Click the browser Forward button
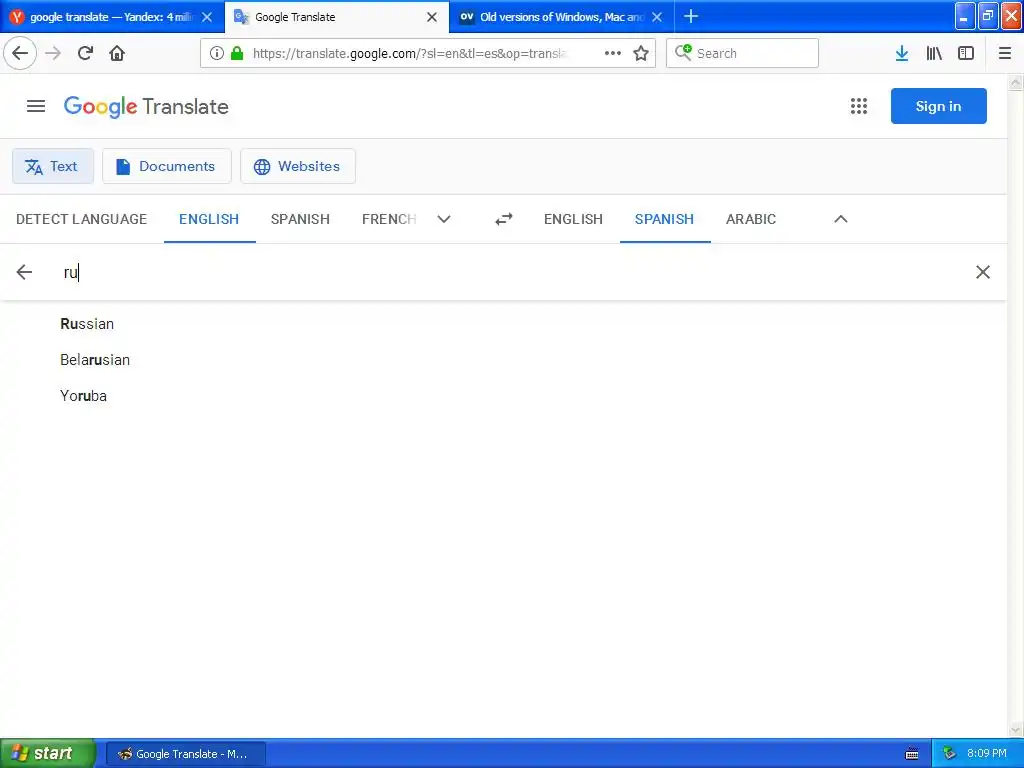Image resolution: width=1024 pixels, height=768 pixels. (53, 53)
